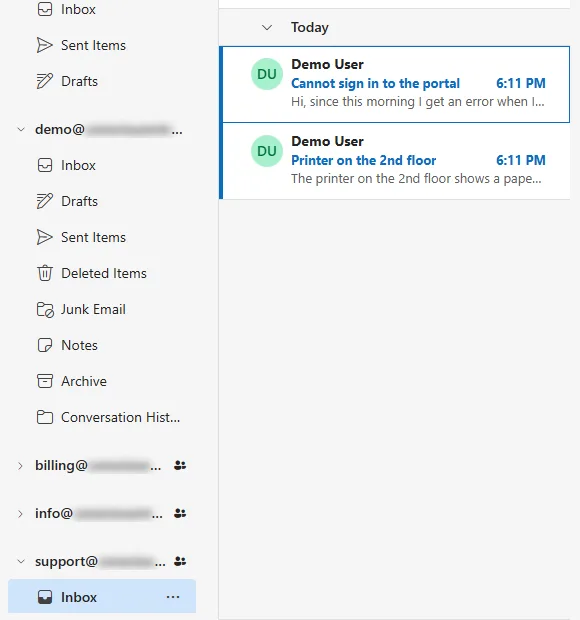The image size is (580, 620).
Task: Collapse the demo@ account folder tree
Action: (21, 129)
